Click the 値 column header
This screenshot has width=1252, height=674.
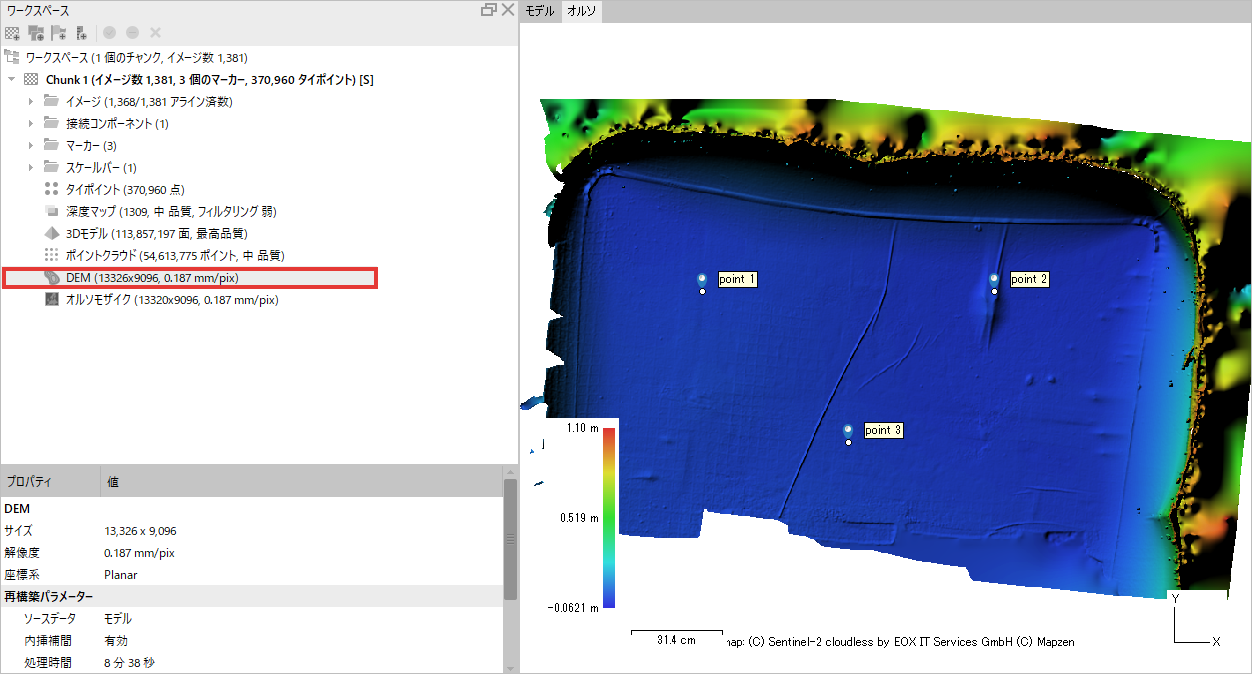[x=301, y=482]
